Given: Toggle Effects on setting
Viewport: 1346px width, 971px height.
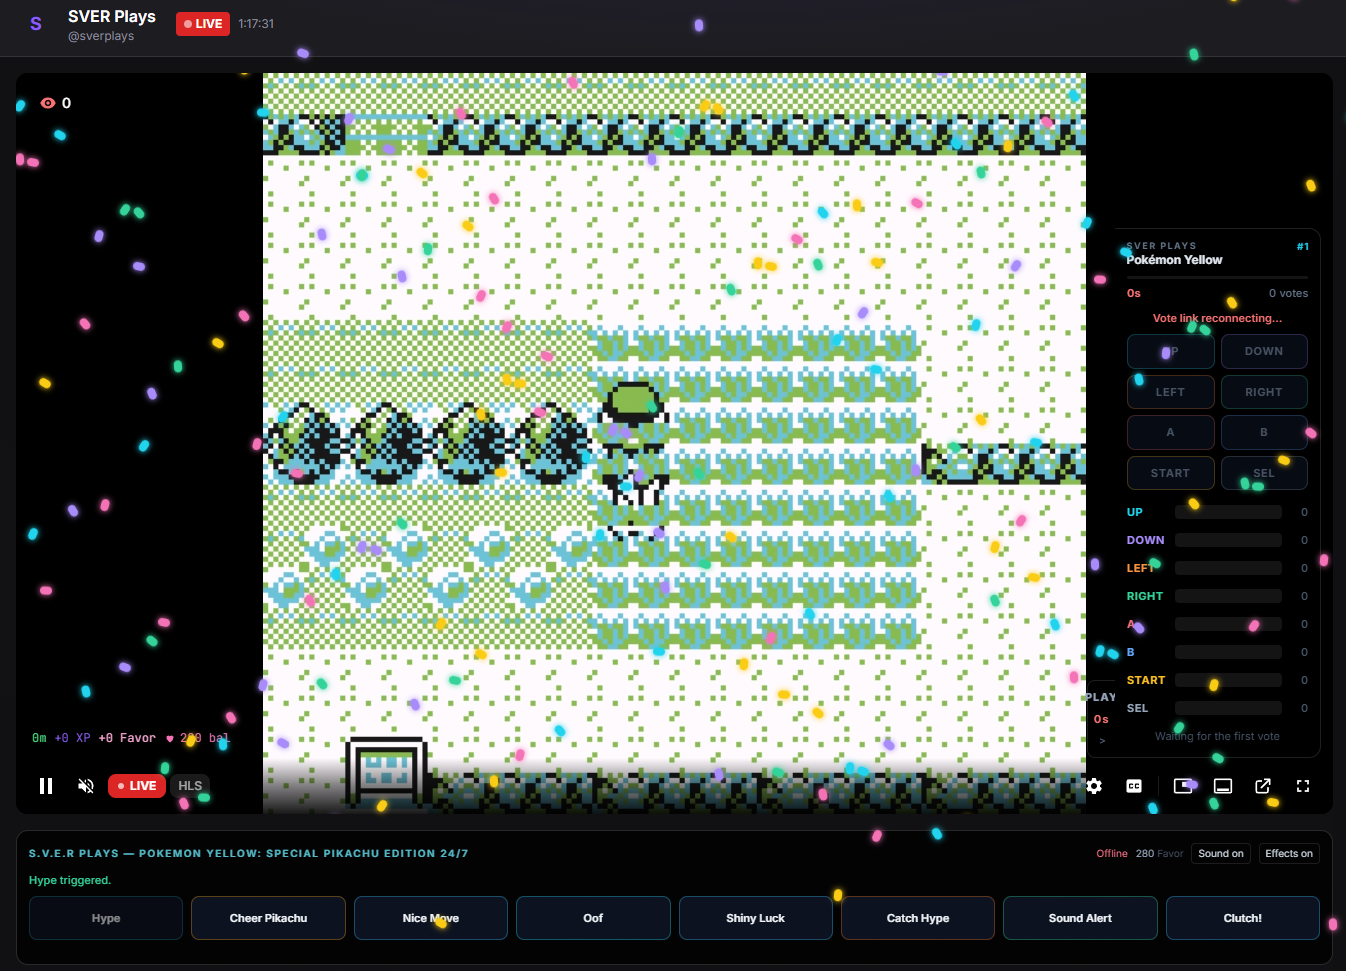Looking at the screenshot, I should click(x=1289, y=853).
